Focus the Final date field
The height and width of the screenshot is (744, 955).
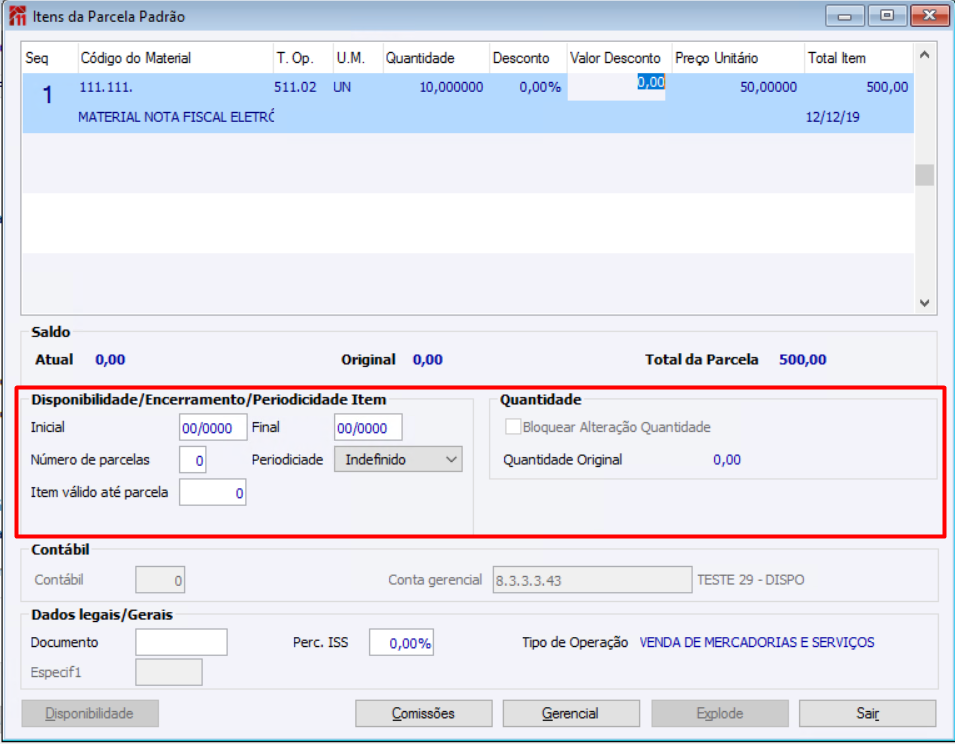click(368, 427)
